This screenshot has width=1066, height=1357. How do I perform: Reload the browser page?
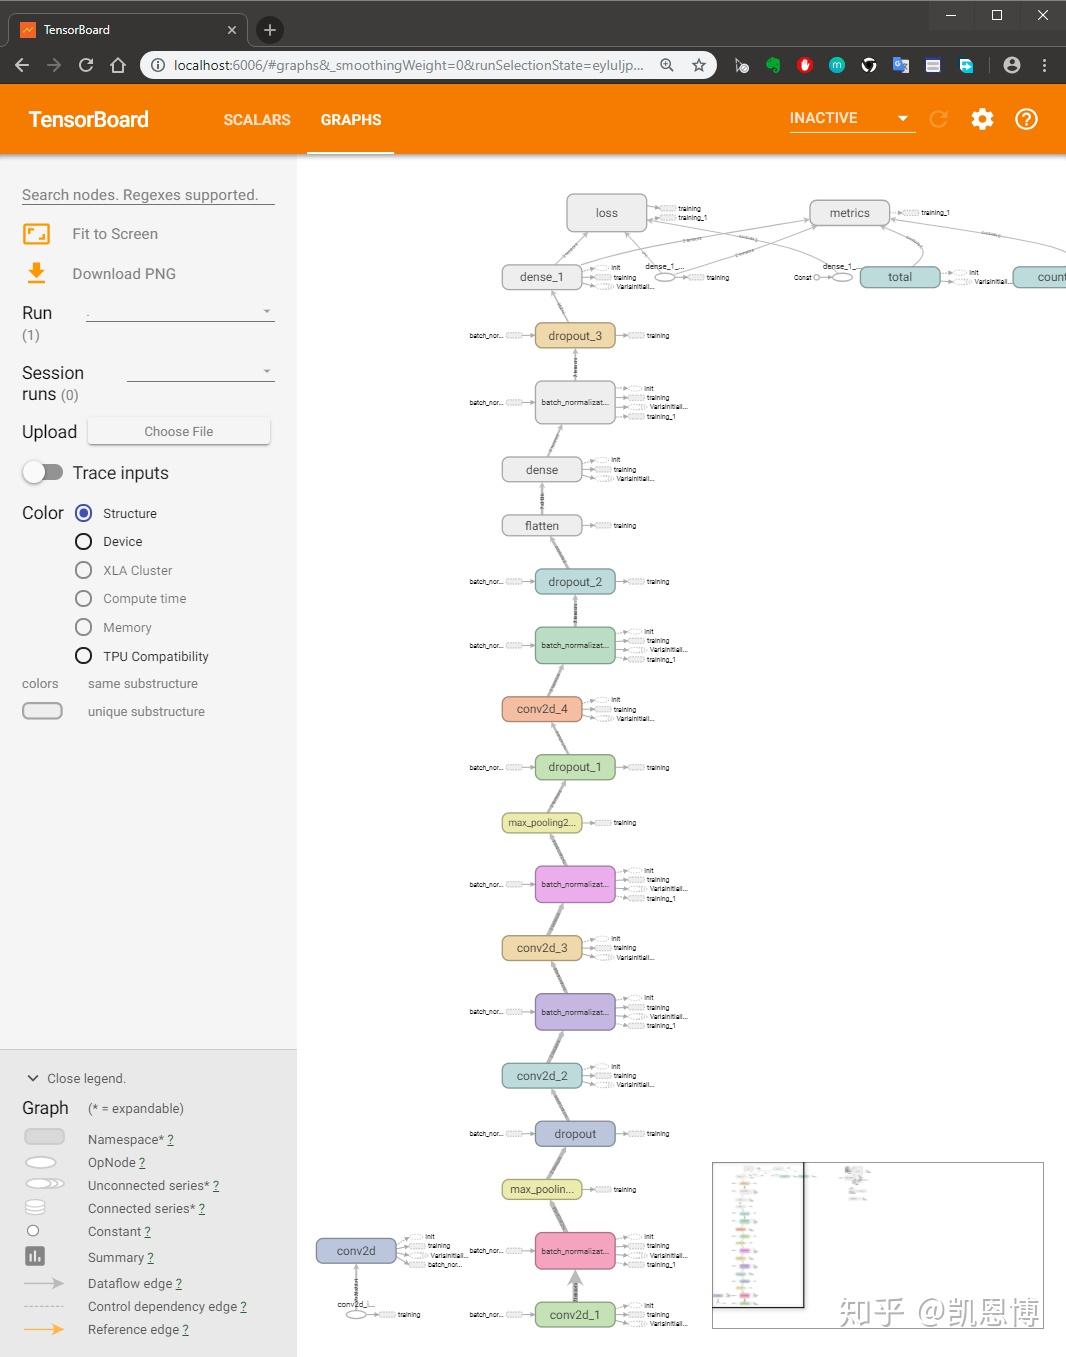point(86,65)
